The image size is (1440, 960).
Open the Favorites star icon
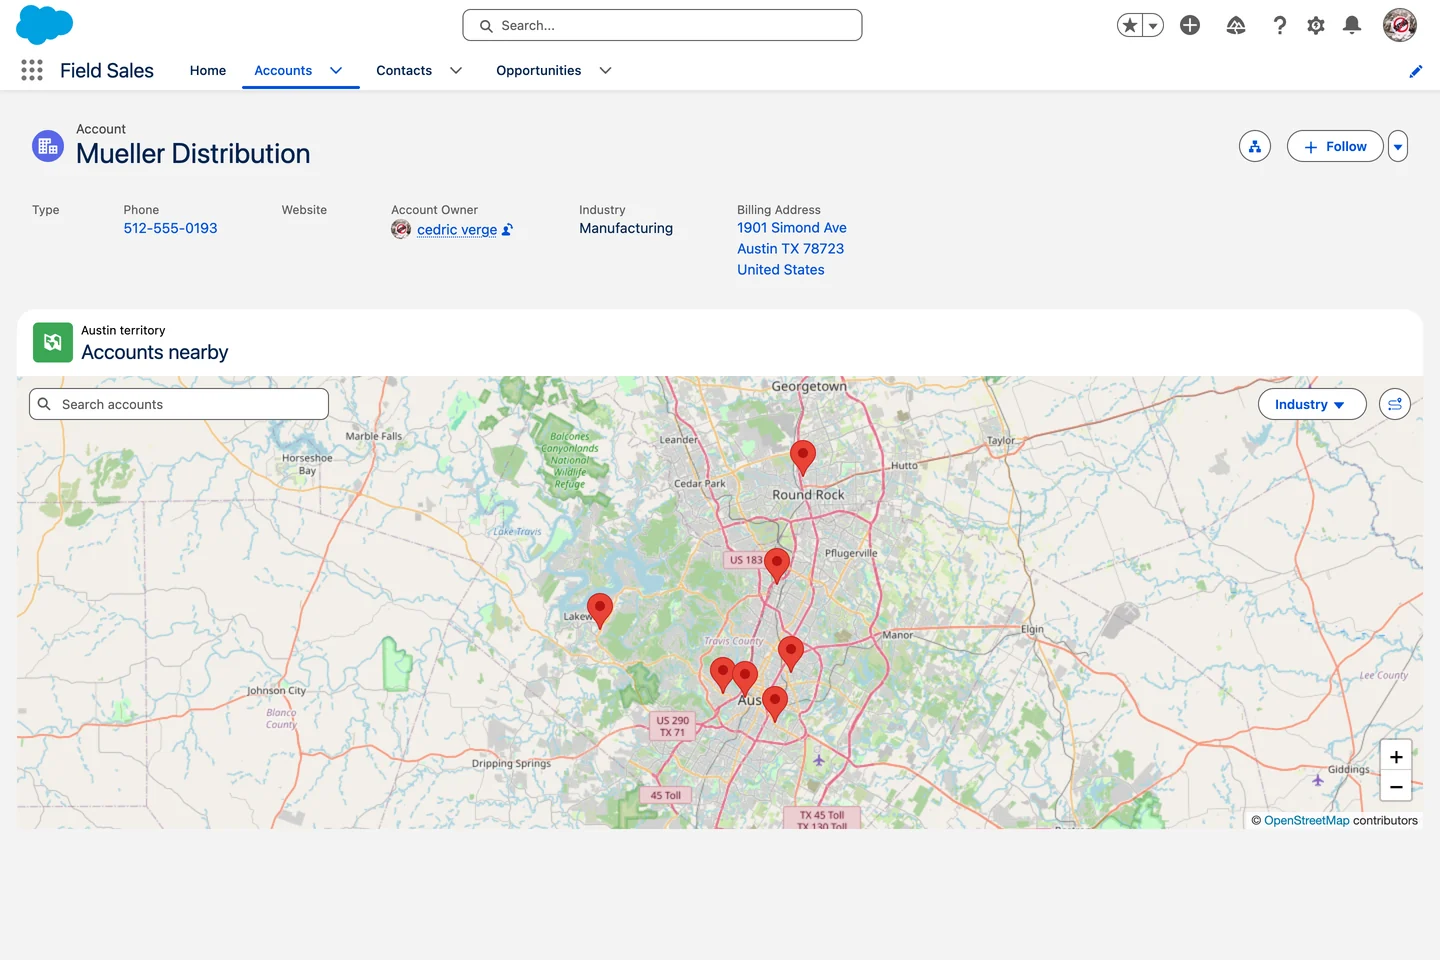click(1130, 26)
